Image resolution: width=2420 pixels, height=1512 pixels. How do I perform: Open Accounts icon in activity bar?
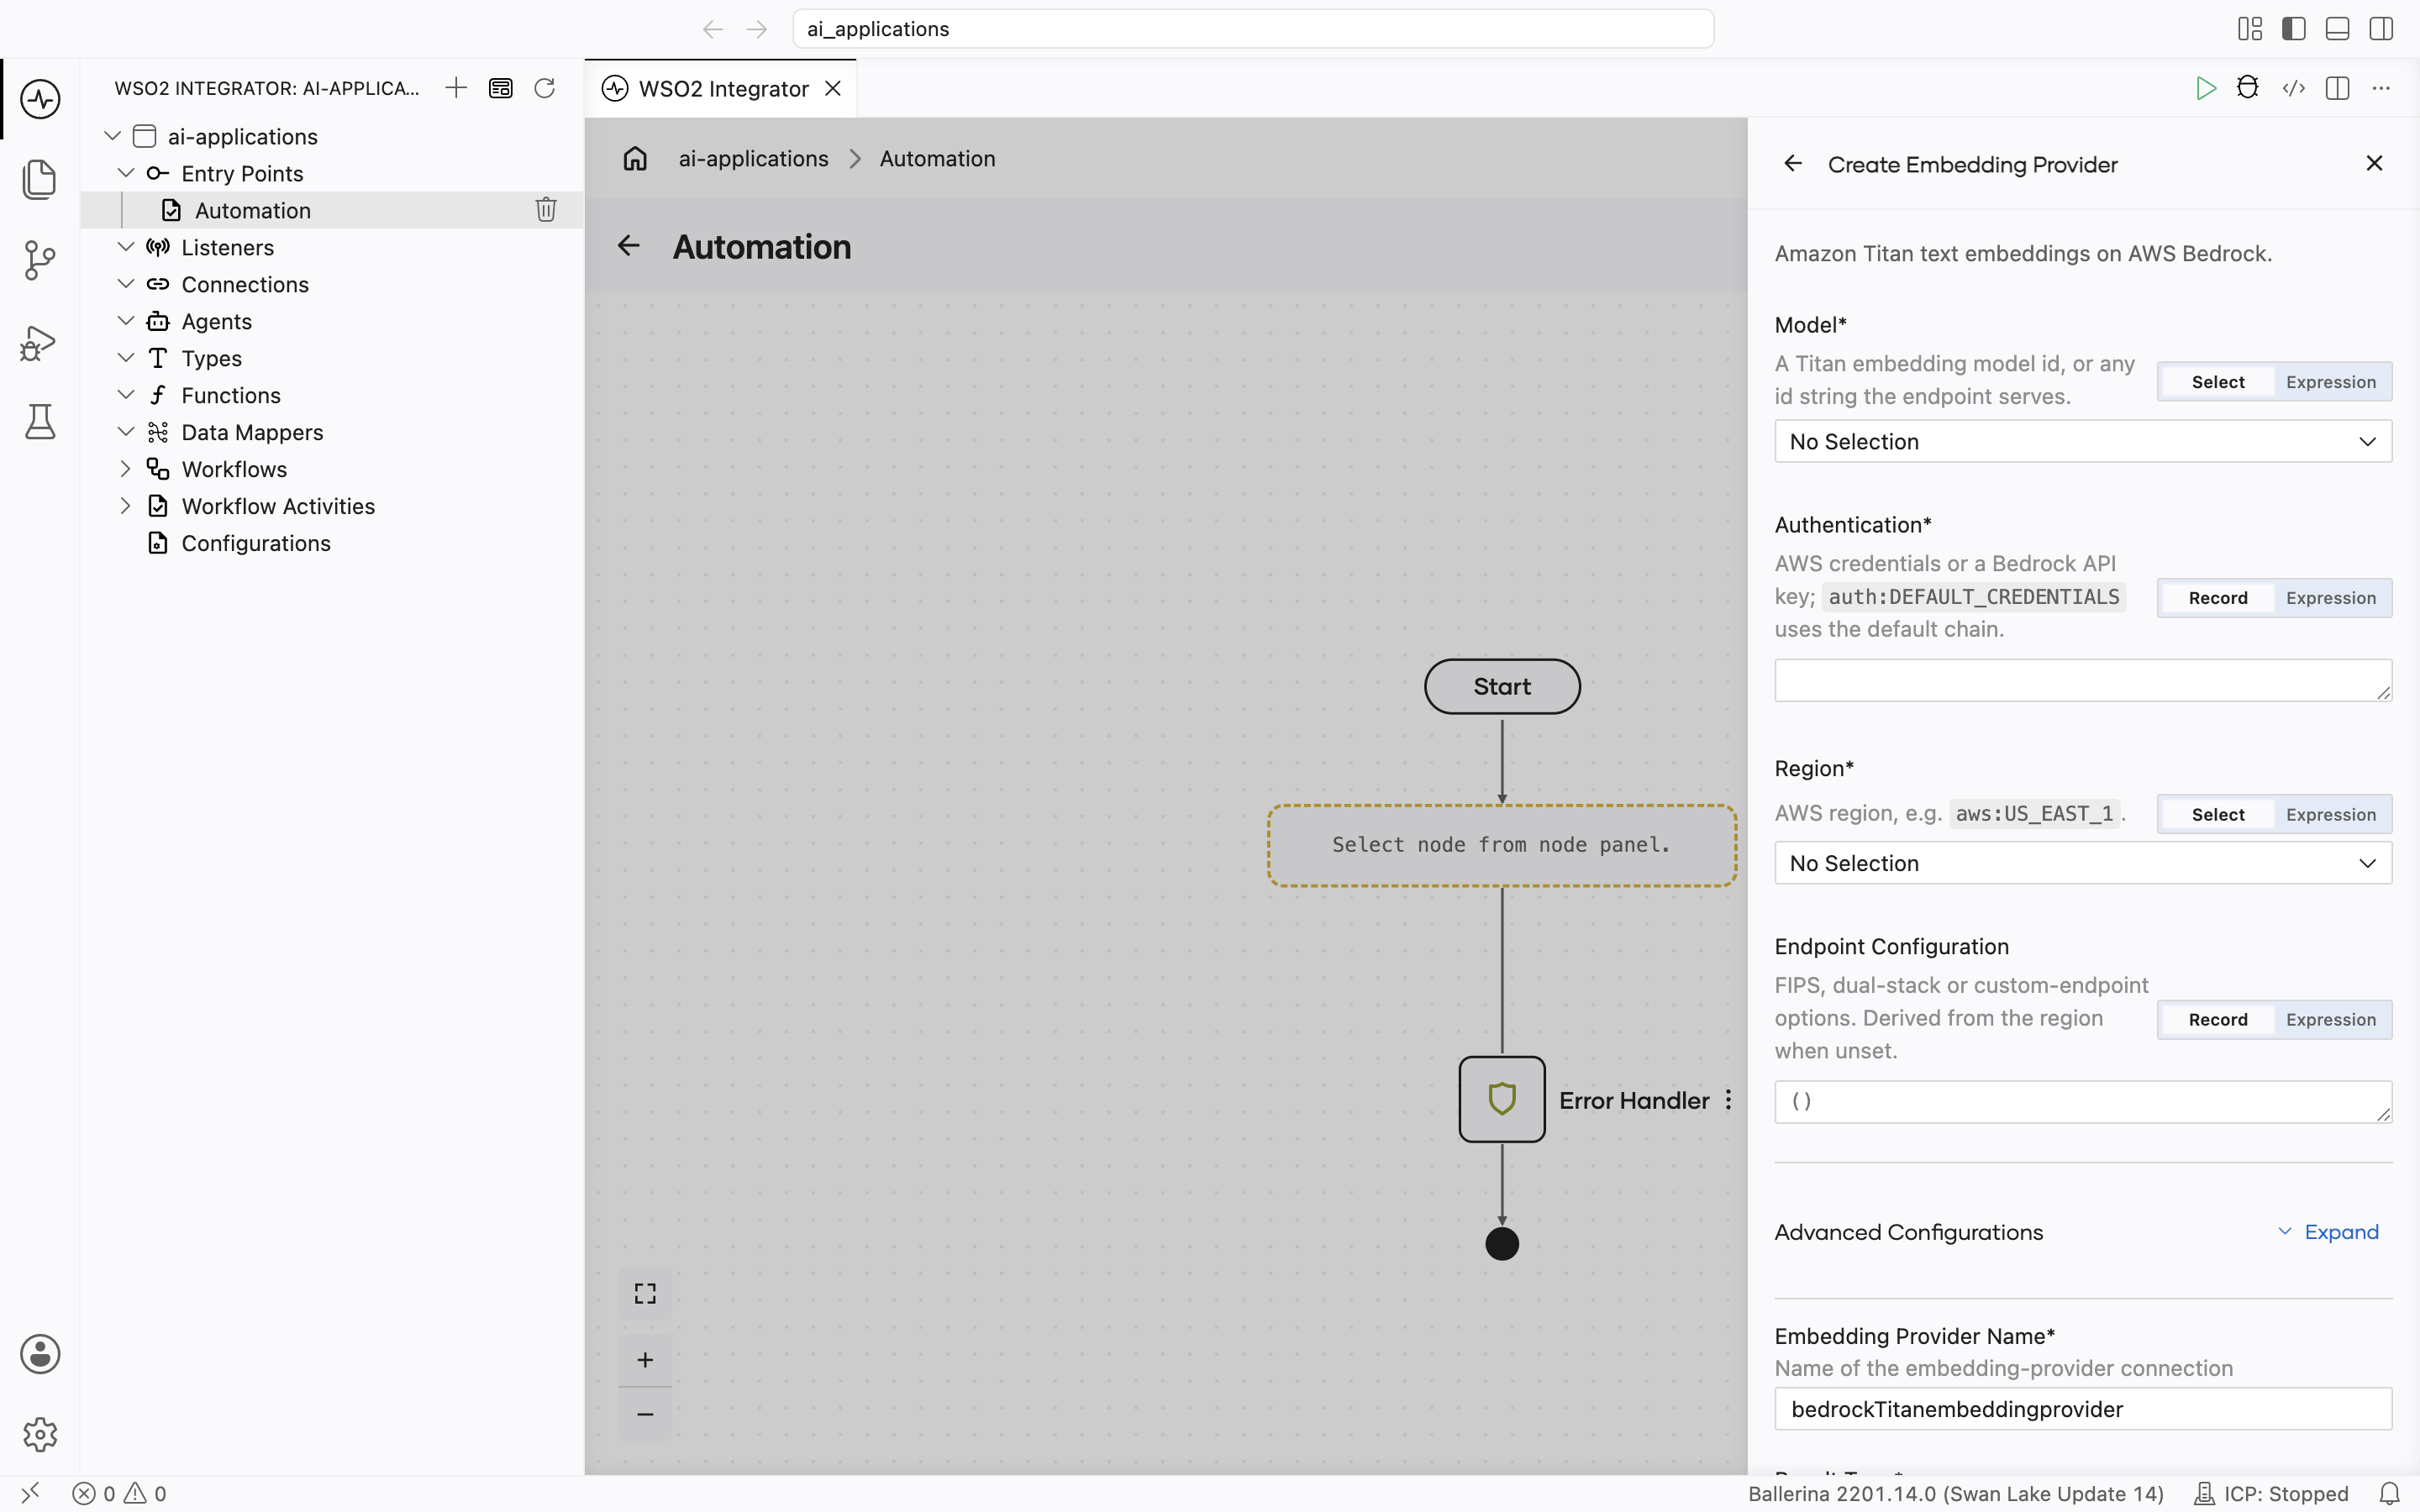pyautogui.click(x=40, y=1354)
